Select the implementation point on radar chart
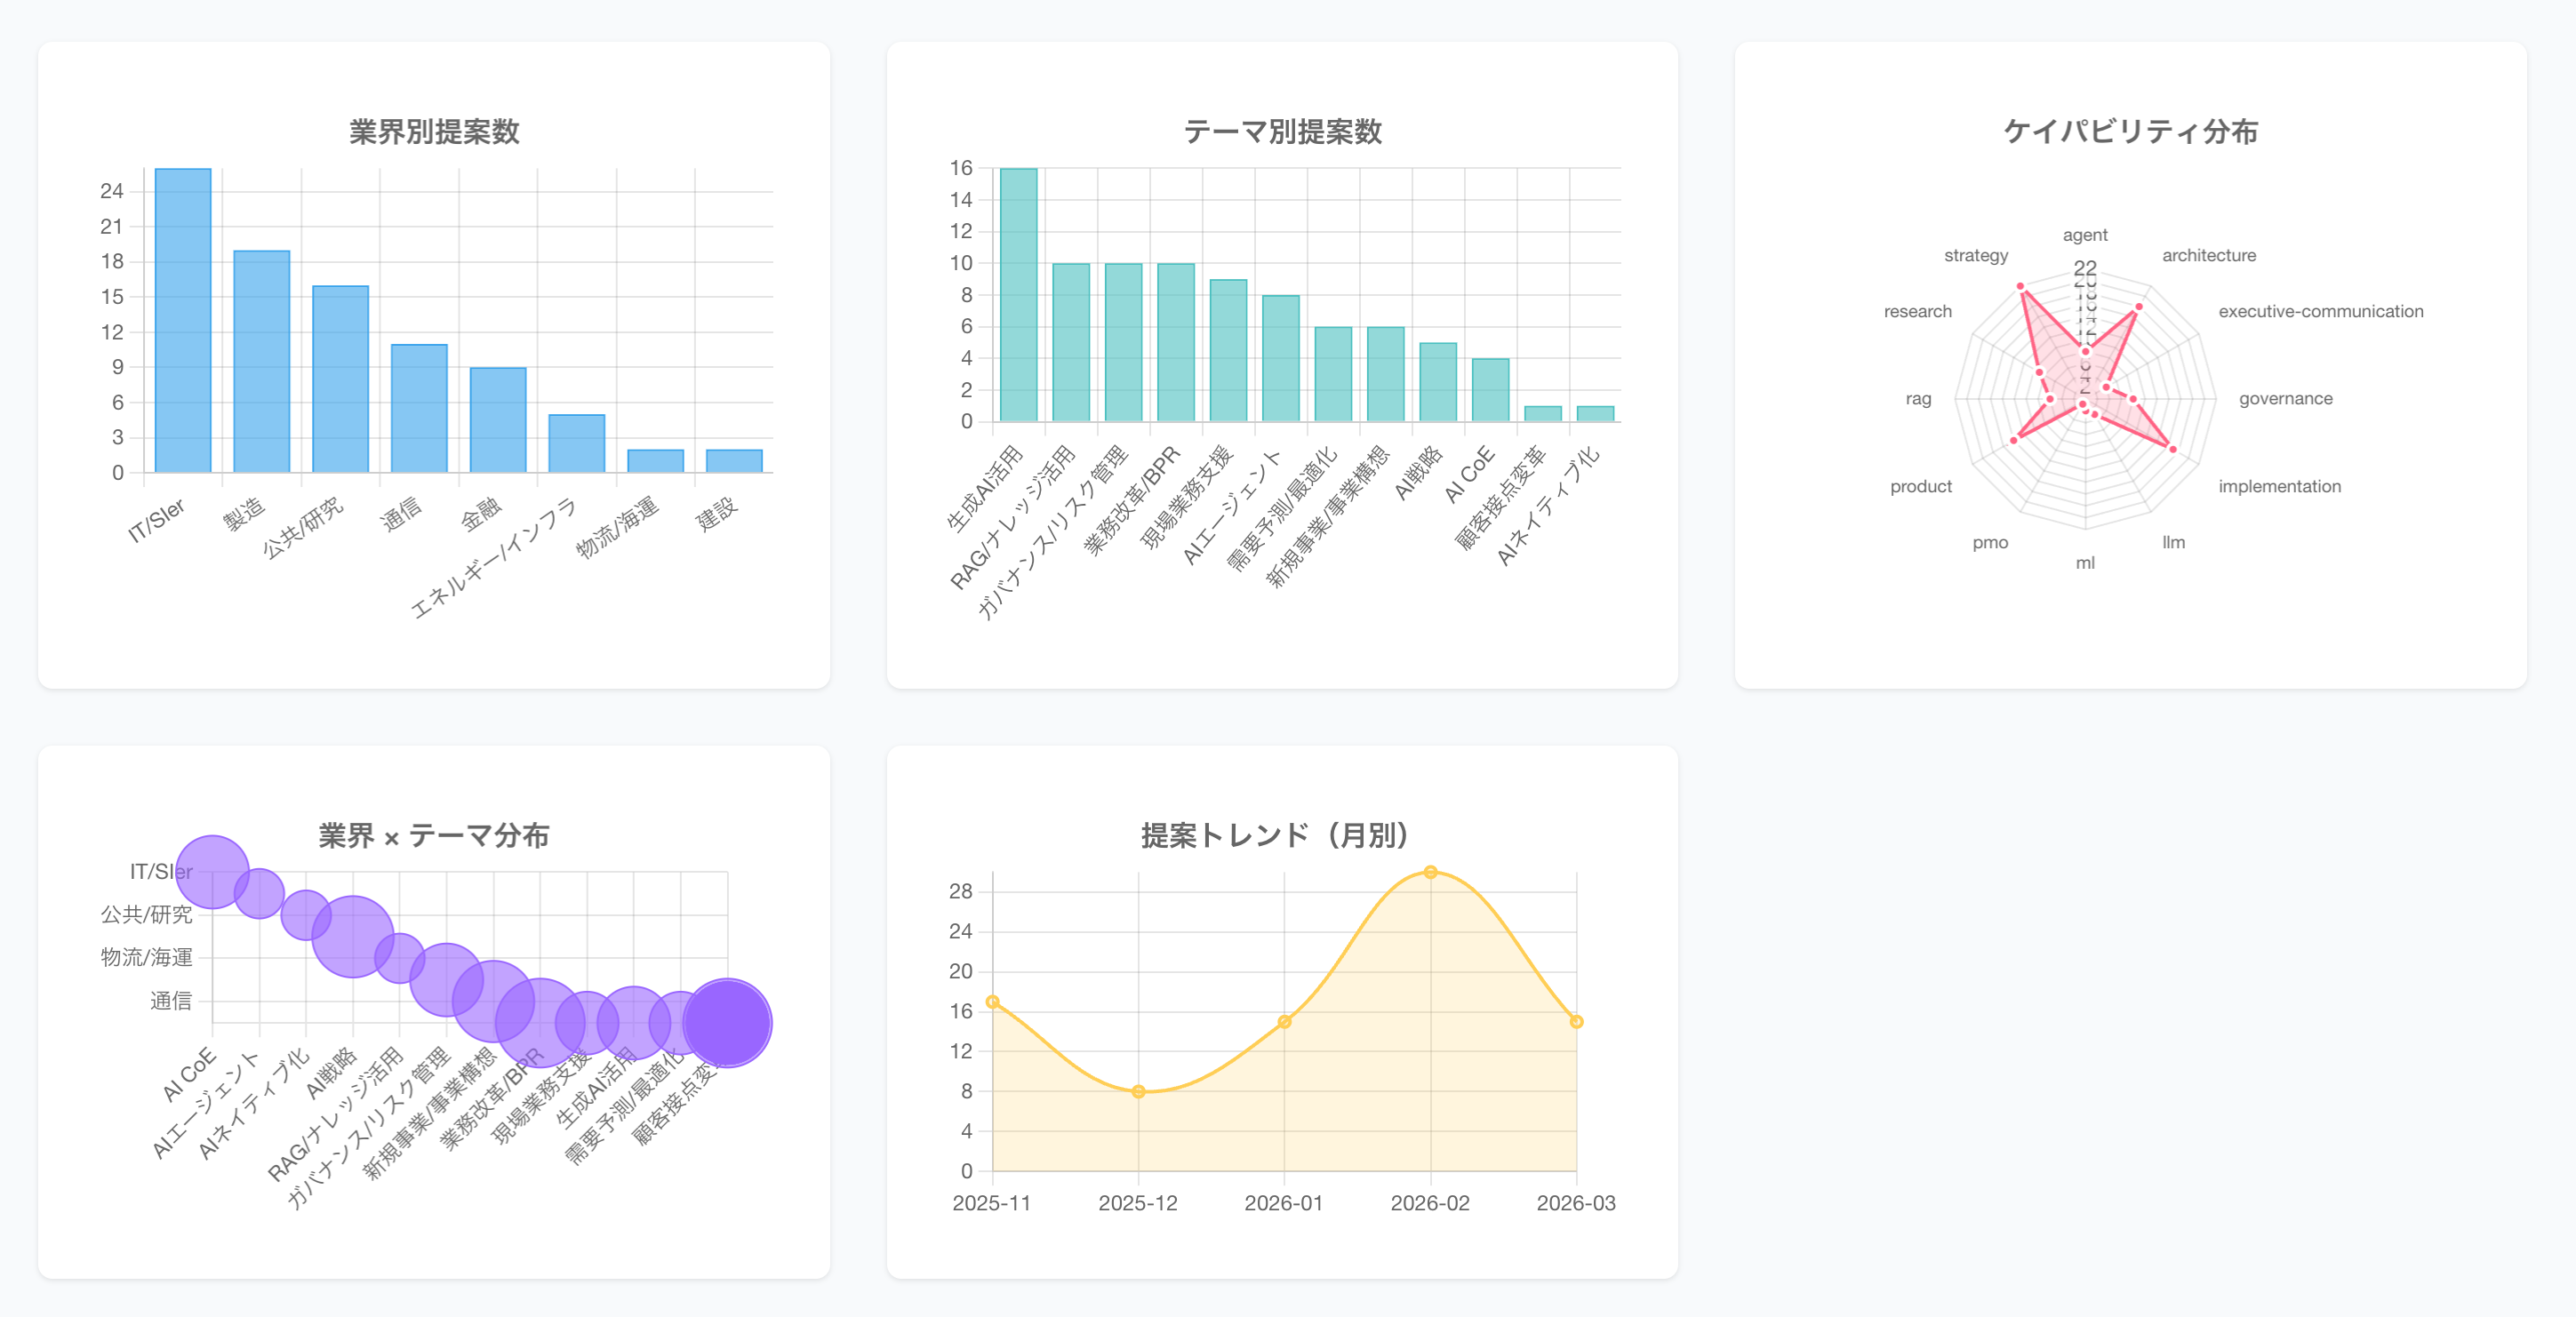The image size is (2576, 1317). (2173, 449)
